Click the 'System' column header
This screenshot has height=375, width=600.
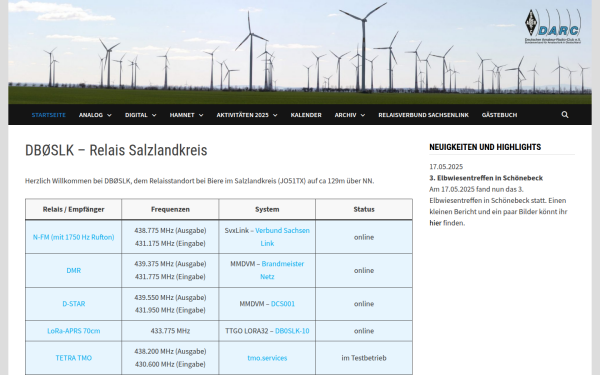click(x=267, y=209)
